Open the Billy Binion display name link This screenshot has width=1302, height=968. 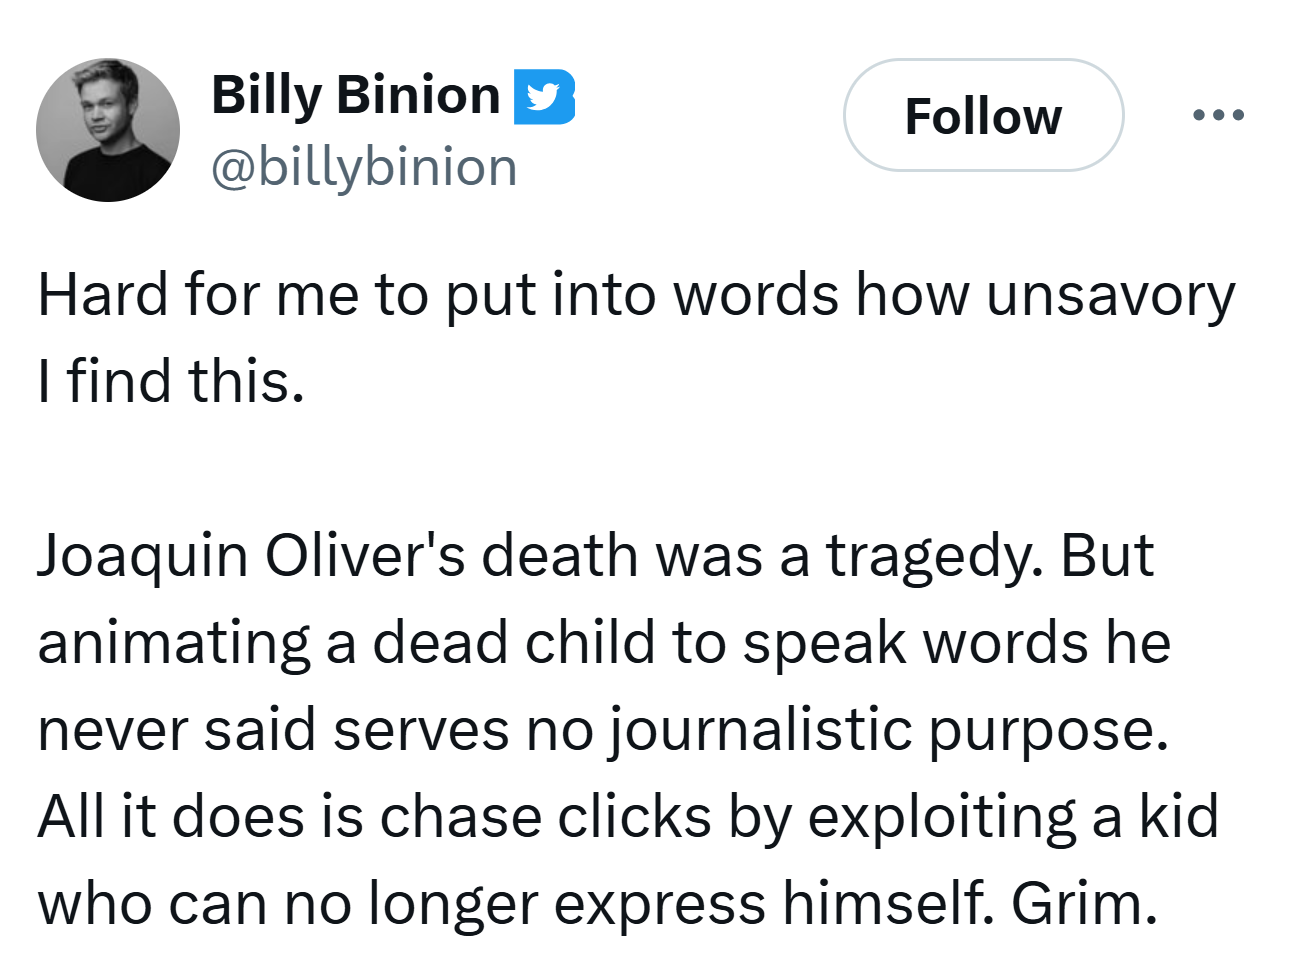tap(355, 96)
